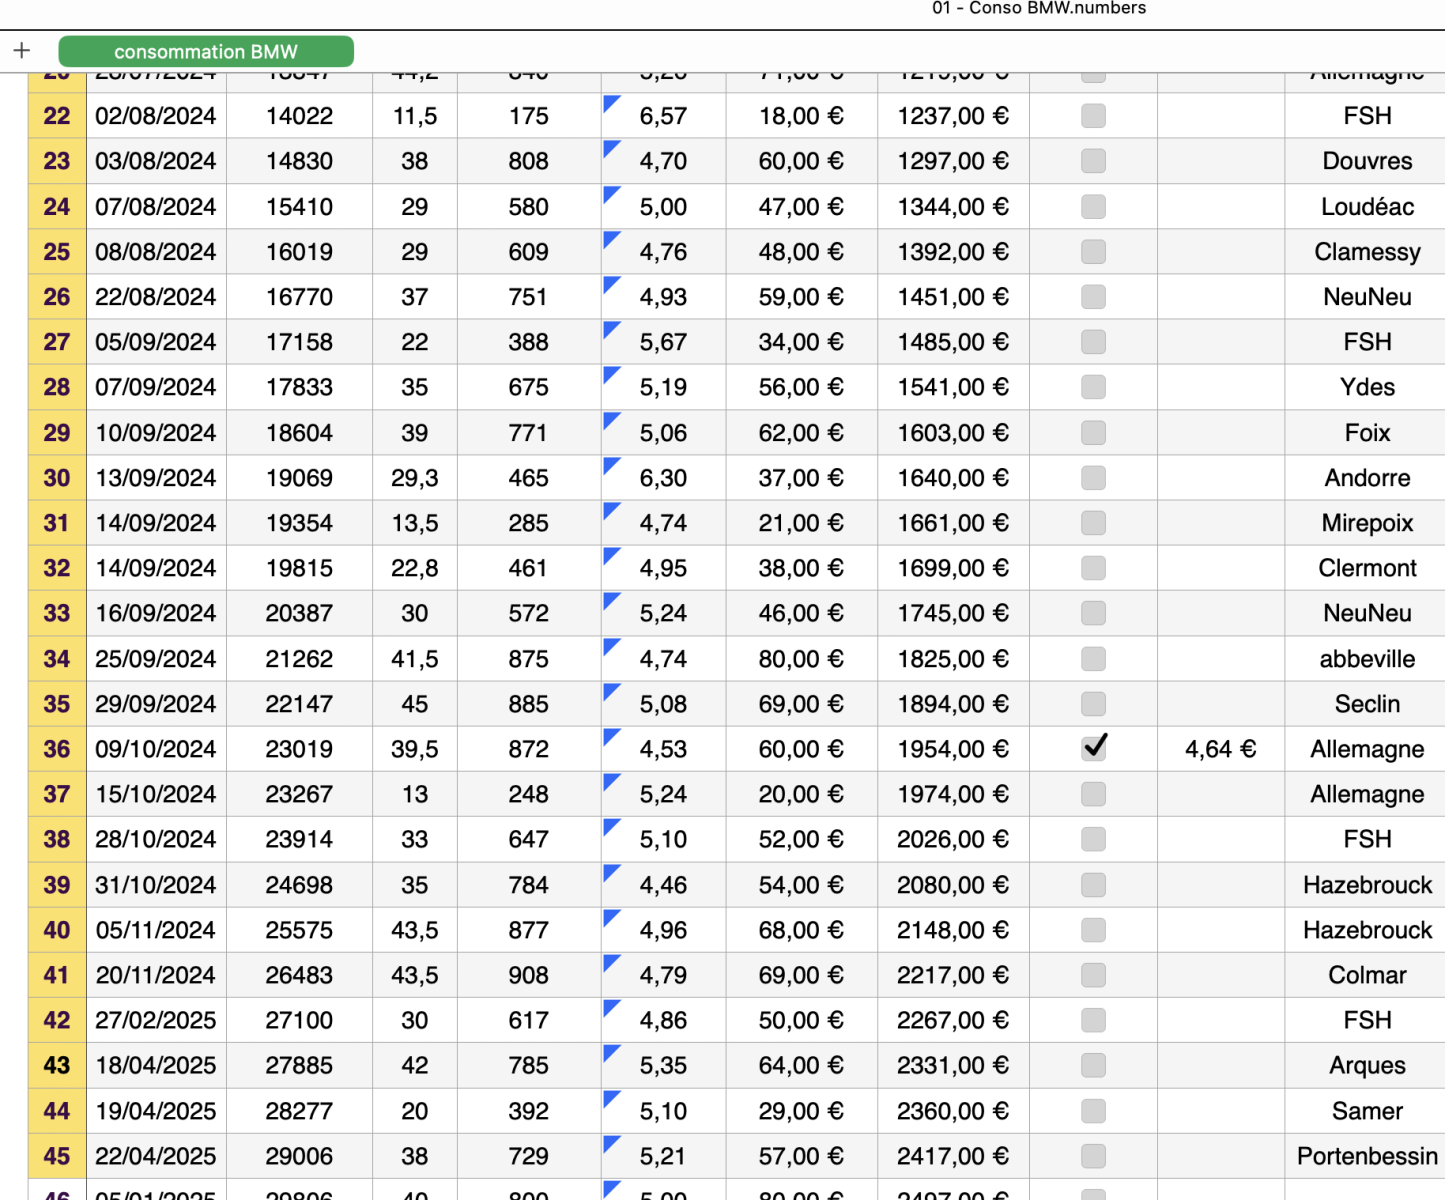This screenshot has height=1200, width=1445.
Task: Select cumulative total 1954,00 €
Action: [953, 749]
